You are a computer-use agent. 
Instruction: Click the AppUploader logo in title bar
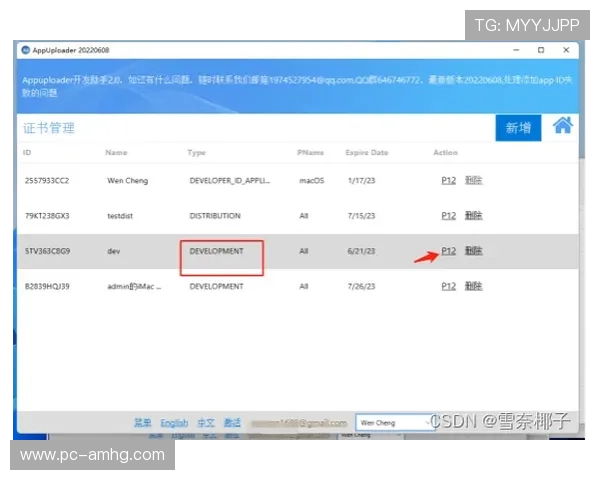click(x=25, y=50)
